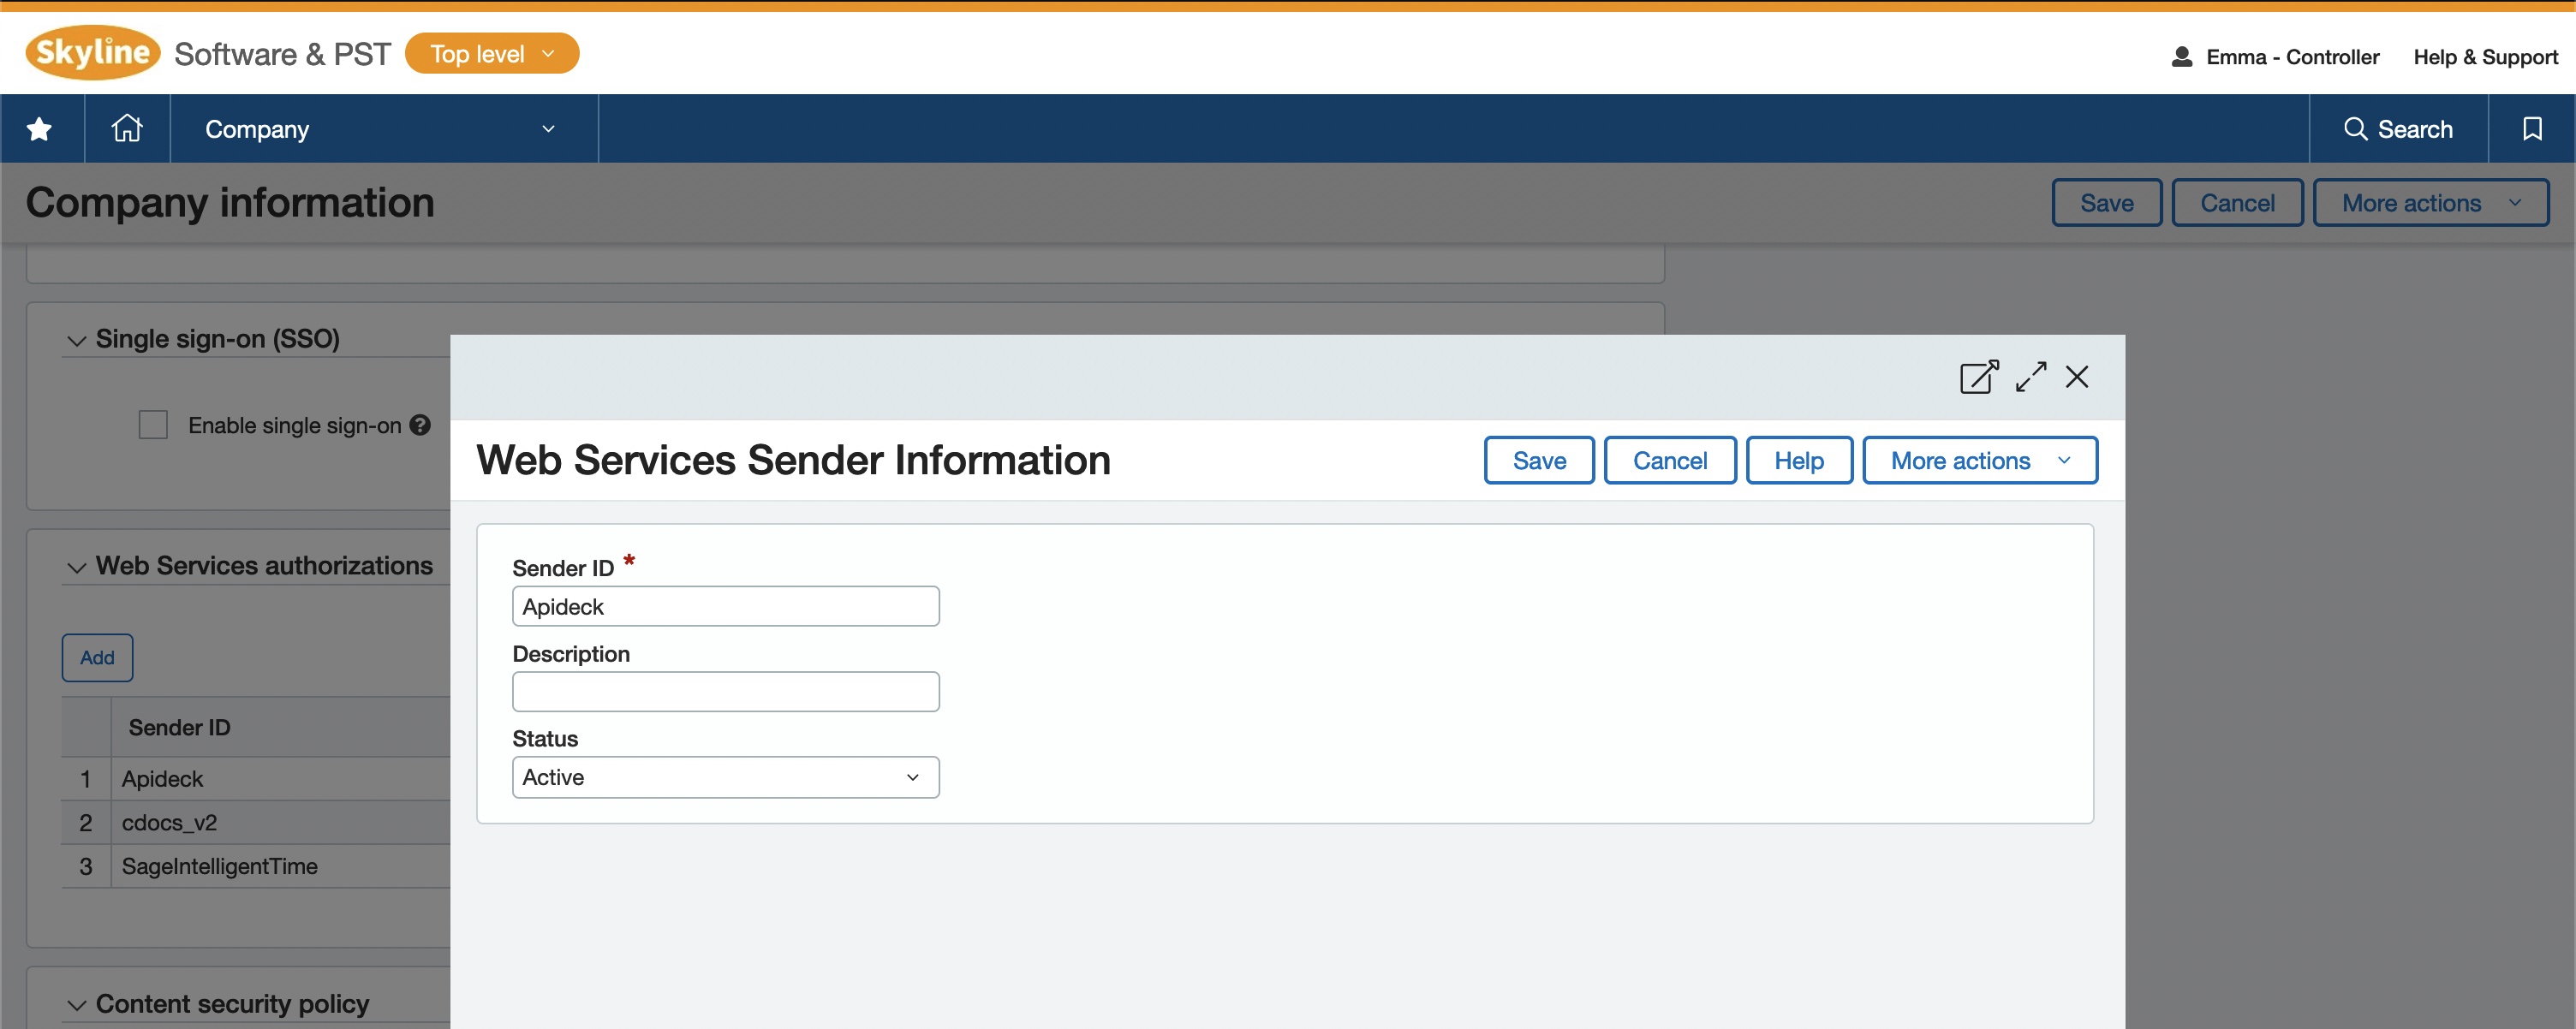
Task: Enable single sign-on checkbox
Action: coord(151,424)
